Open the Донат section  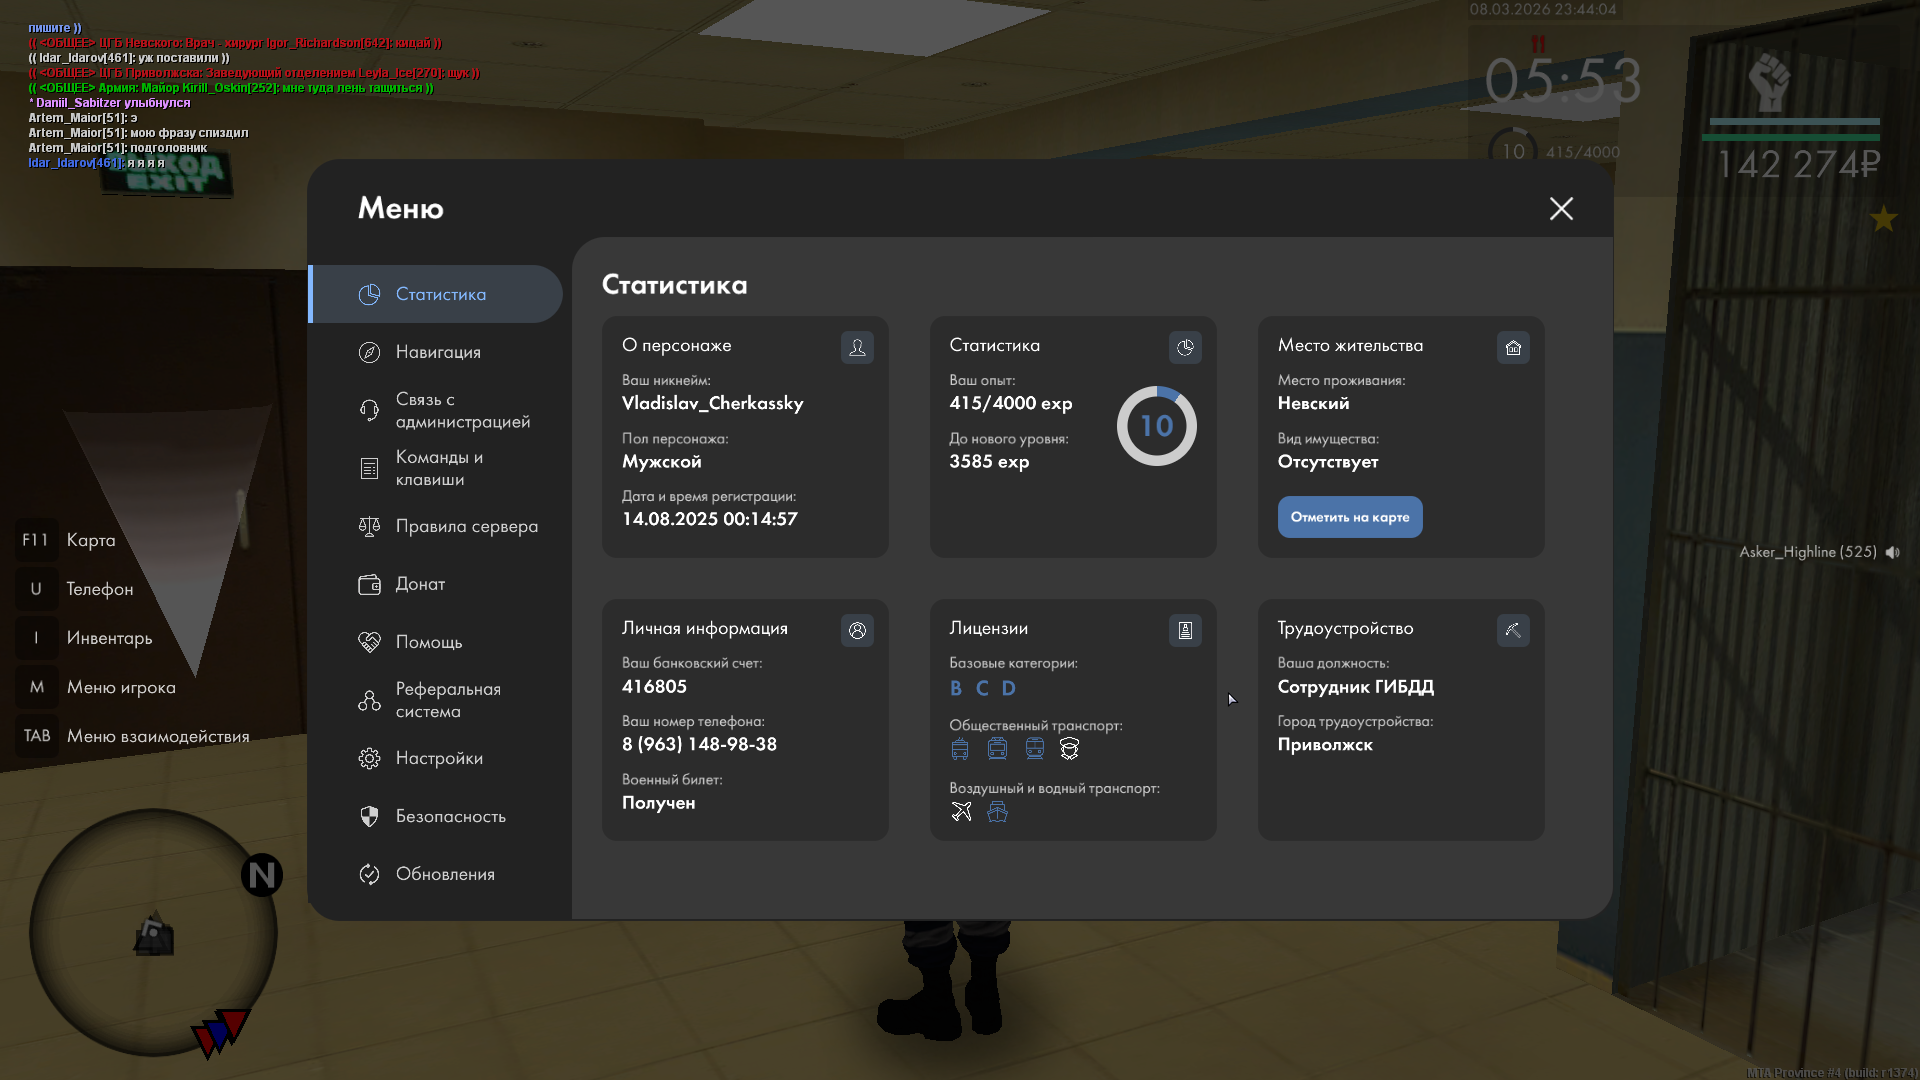pyautogui.click(x=420, y=584)
